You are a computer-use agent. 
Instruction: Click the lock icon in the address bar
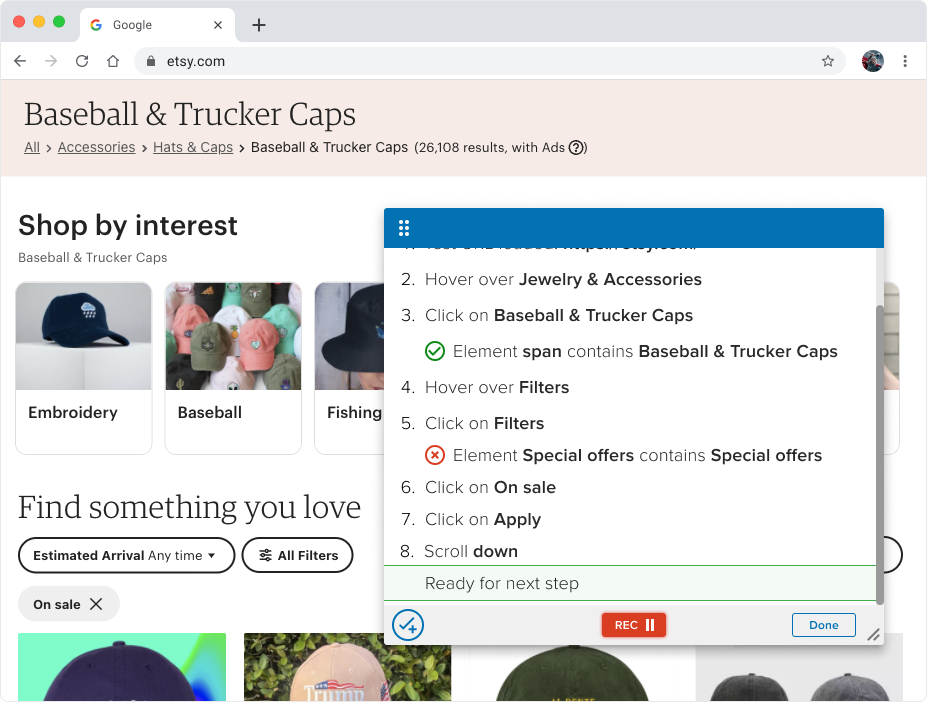pyautogui.click(x=151, y=61)
